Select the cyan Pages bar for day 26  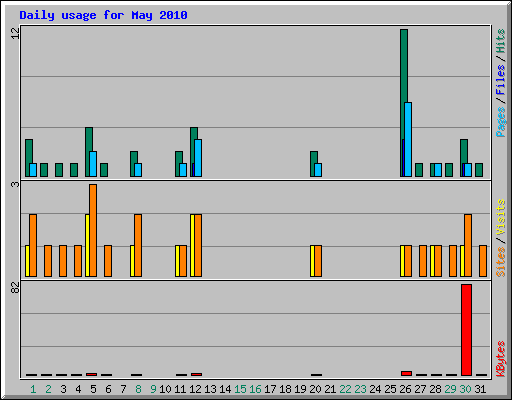408,139
